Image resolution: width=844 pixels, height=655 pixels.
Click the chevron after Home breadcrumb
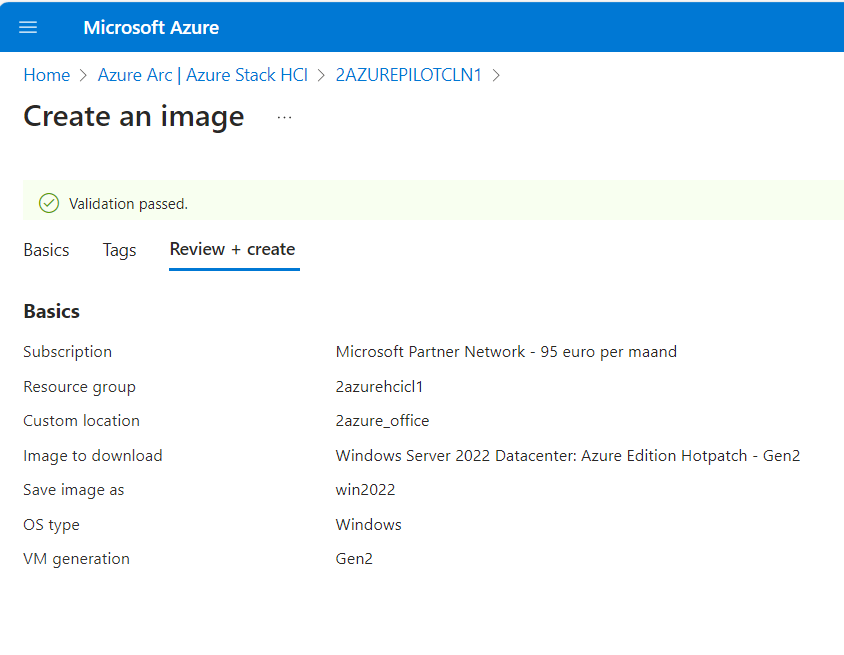(x=83, y=75)
